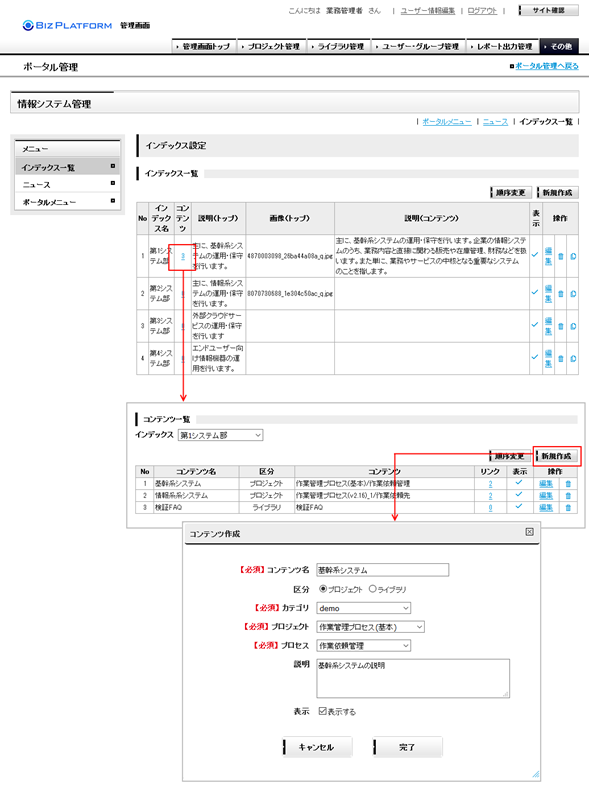Image resolution: width=589 pixels, height=796 pixels.
Task: Copy the 第1システム部 index row
Action: tap(573, 256)
